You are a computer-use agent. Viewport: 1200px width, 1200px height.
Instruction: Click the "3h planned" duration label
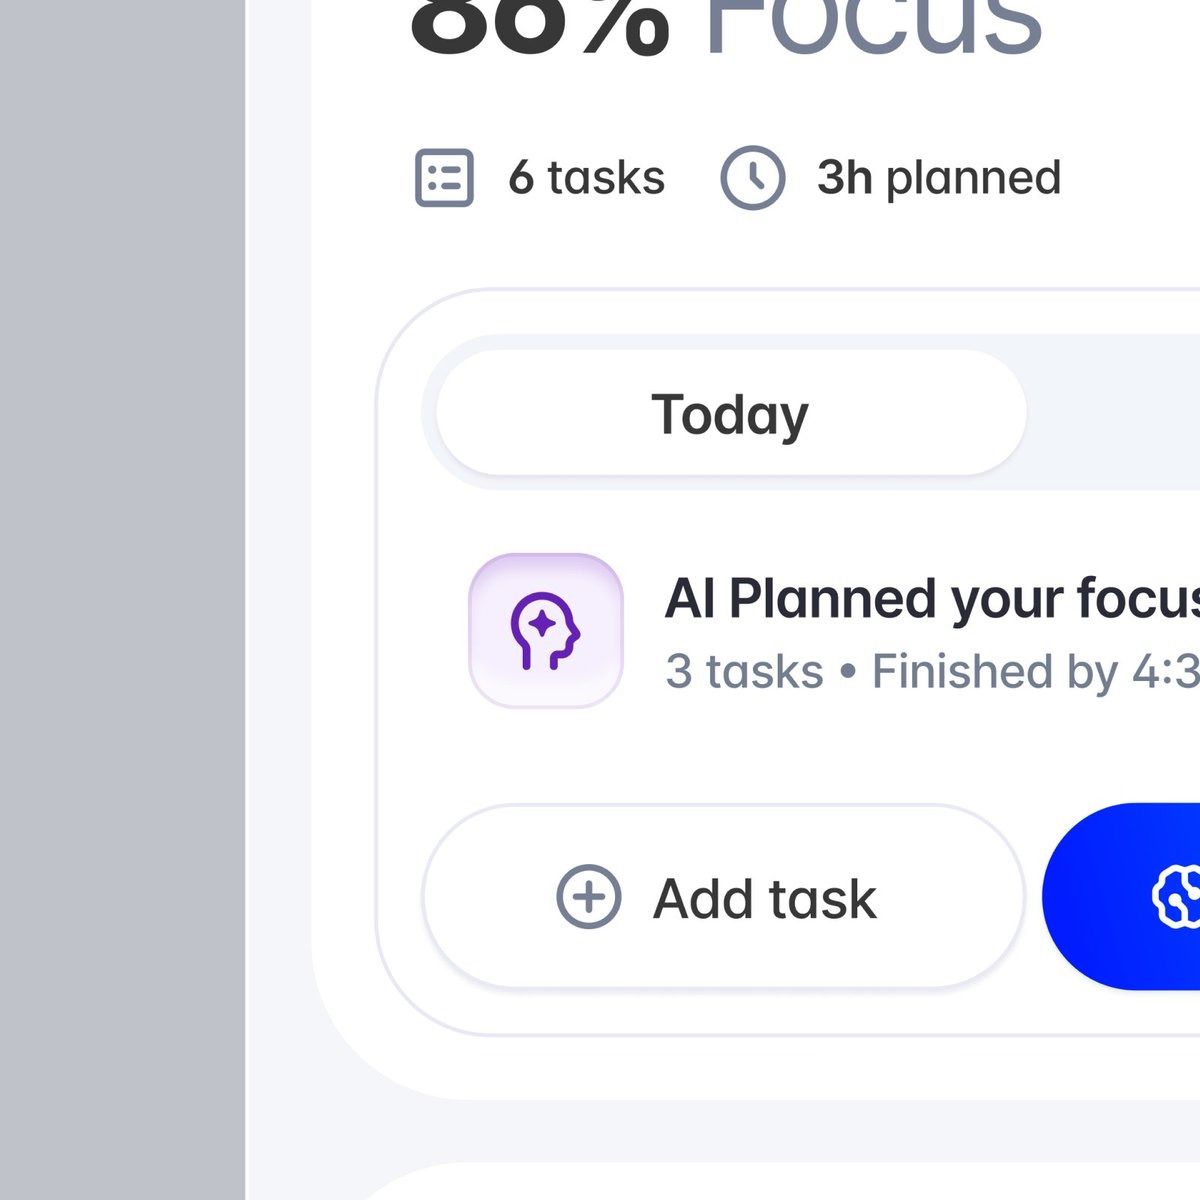click(939, 178)
